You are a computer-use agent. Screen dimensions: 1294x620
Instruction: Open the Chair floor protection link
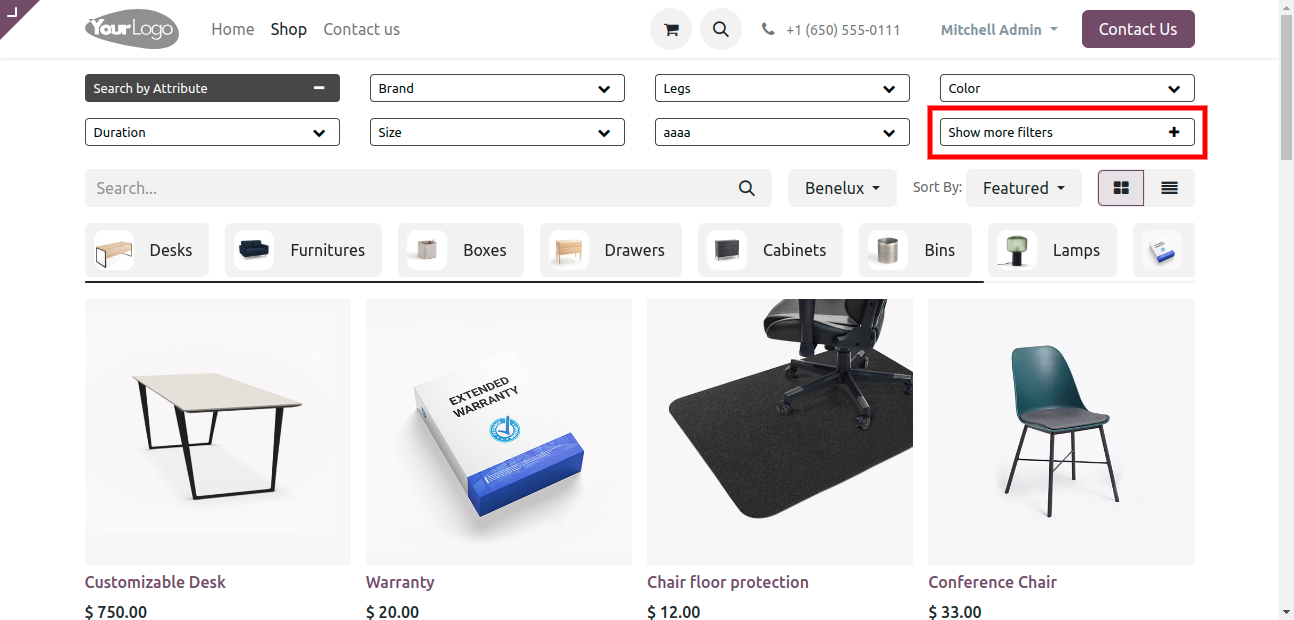click(728, 582)
